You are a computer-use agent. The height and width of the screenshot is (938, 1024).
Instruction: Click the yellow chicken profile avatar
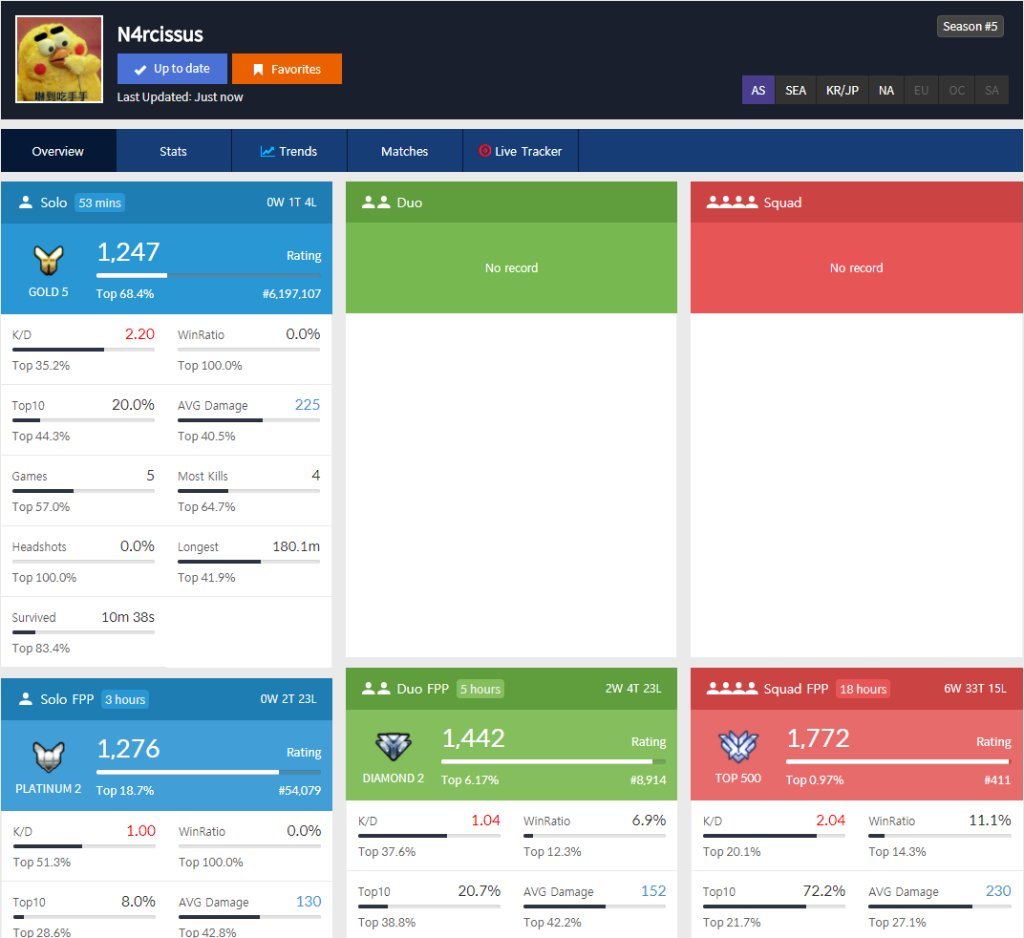coord(59,59)
